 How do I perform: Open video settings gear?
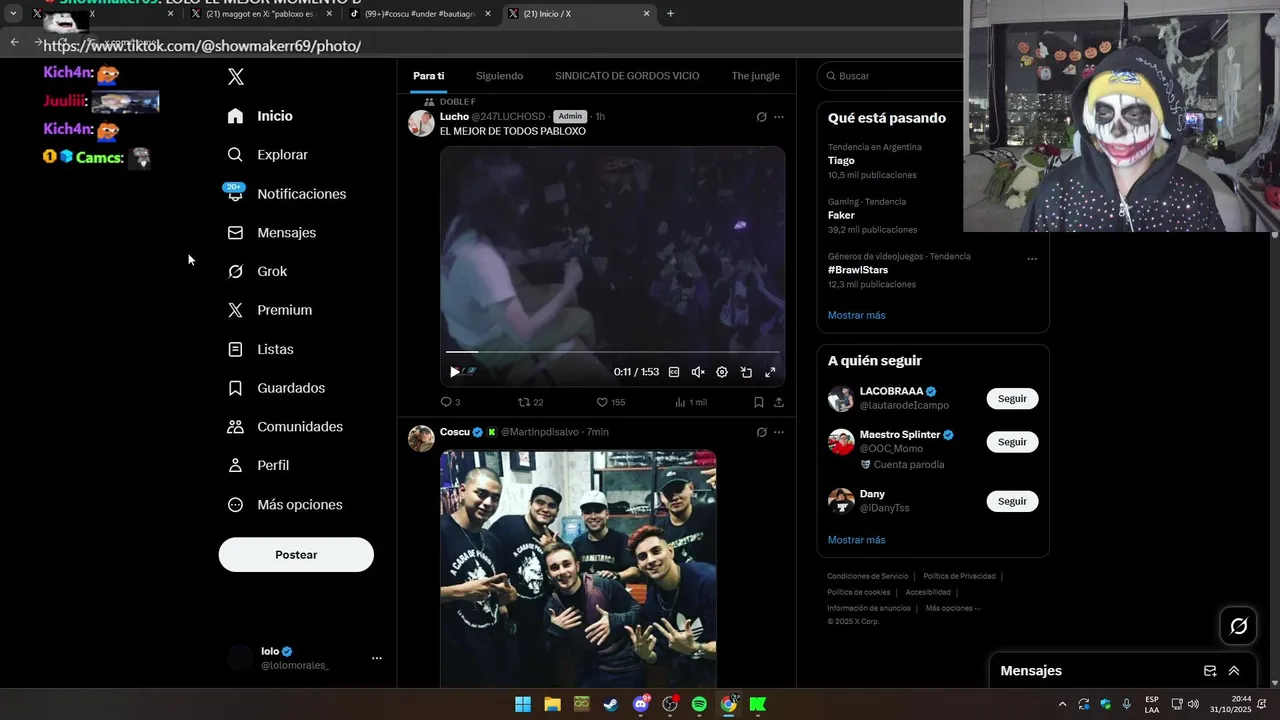[722, 372]
